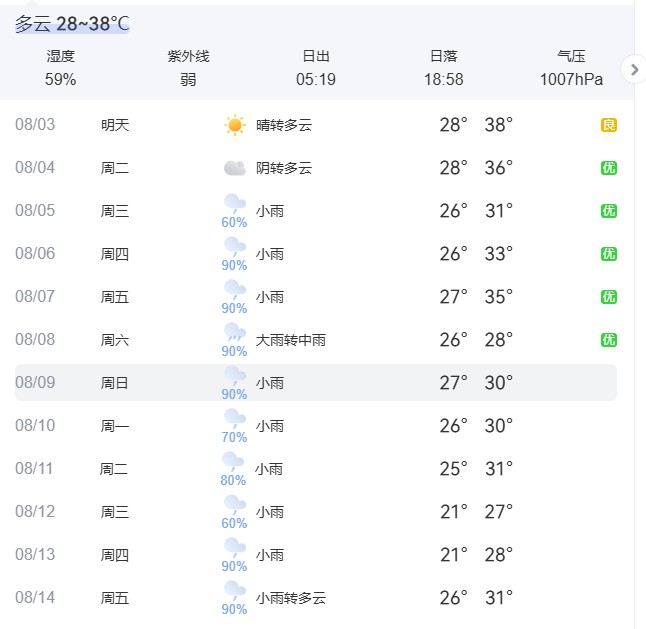Image resolution: width=646 pixels, height=629 pixels.
Task: Select the 08/12 date
Action: click(x=35, y=512)
